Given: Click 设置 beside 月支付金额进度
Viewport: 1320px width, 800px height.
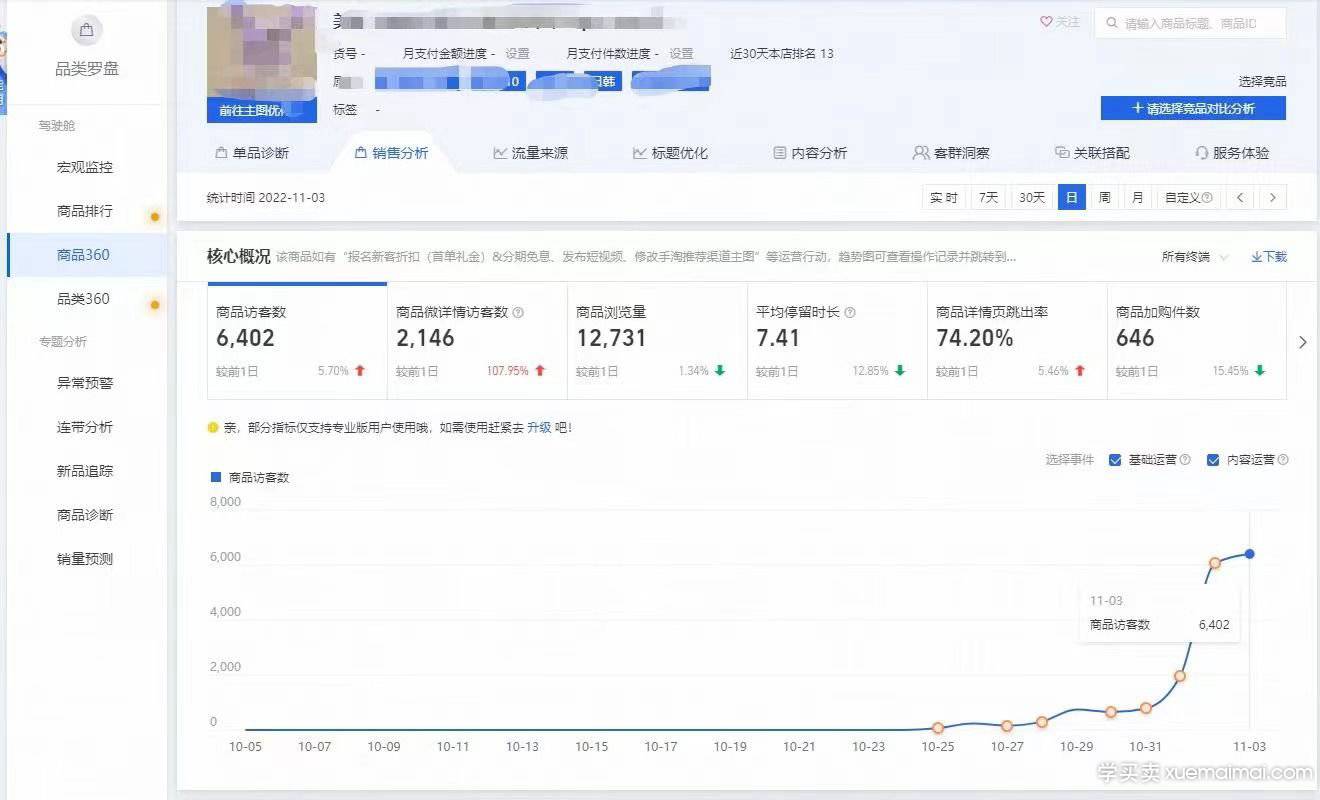Looking at the screenshot, I should [517, 54].
